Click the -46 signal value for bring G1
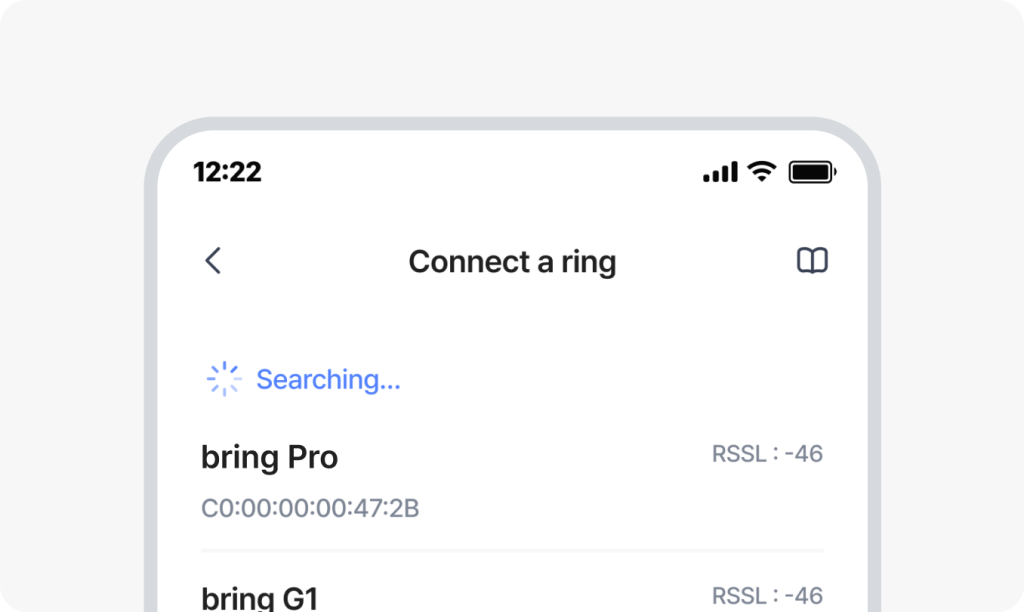 tap(804, 596)
